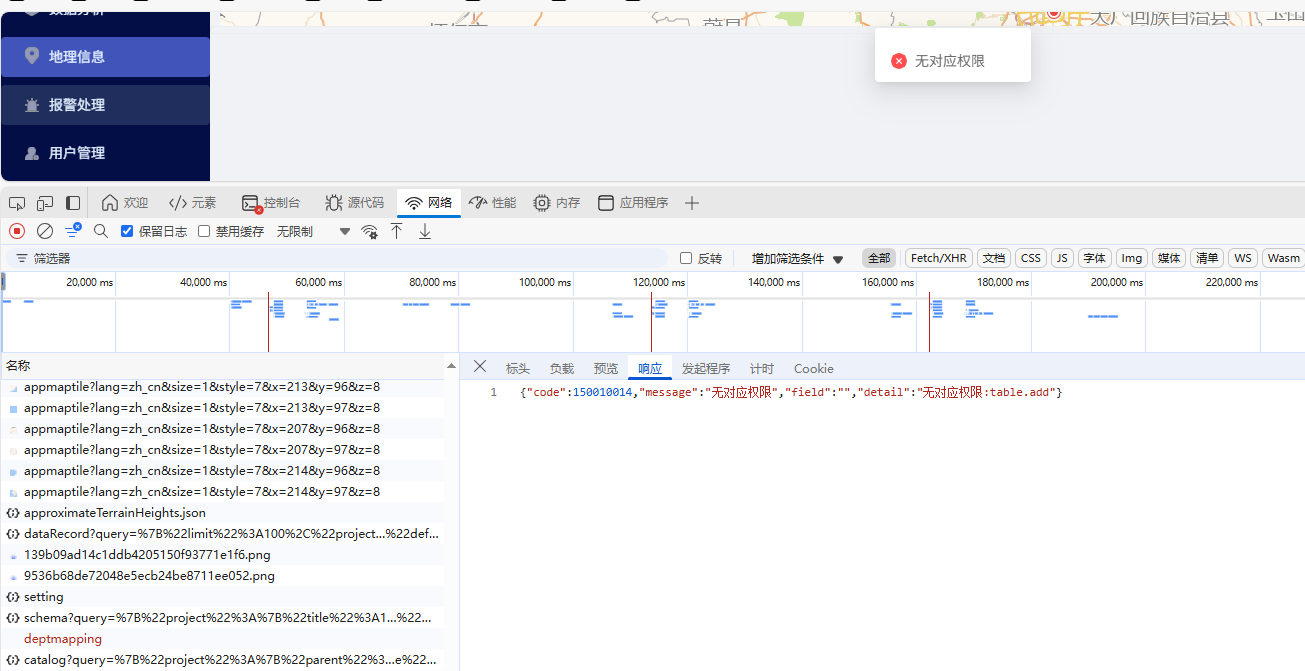Click export HAR download arrow

click(x=425, y=231)
